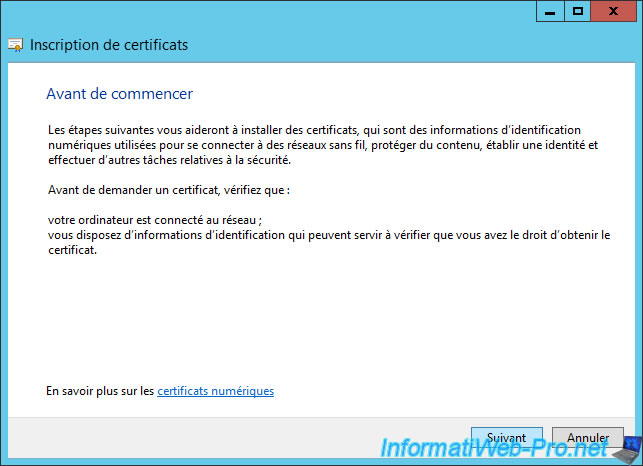Click the line "votre ordinateur est connecté au réseau ;"
Viewport: 643px width, 466px height.
[x=155, y=220]
